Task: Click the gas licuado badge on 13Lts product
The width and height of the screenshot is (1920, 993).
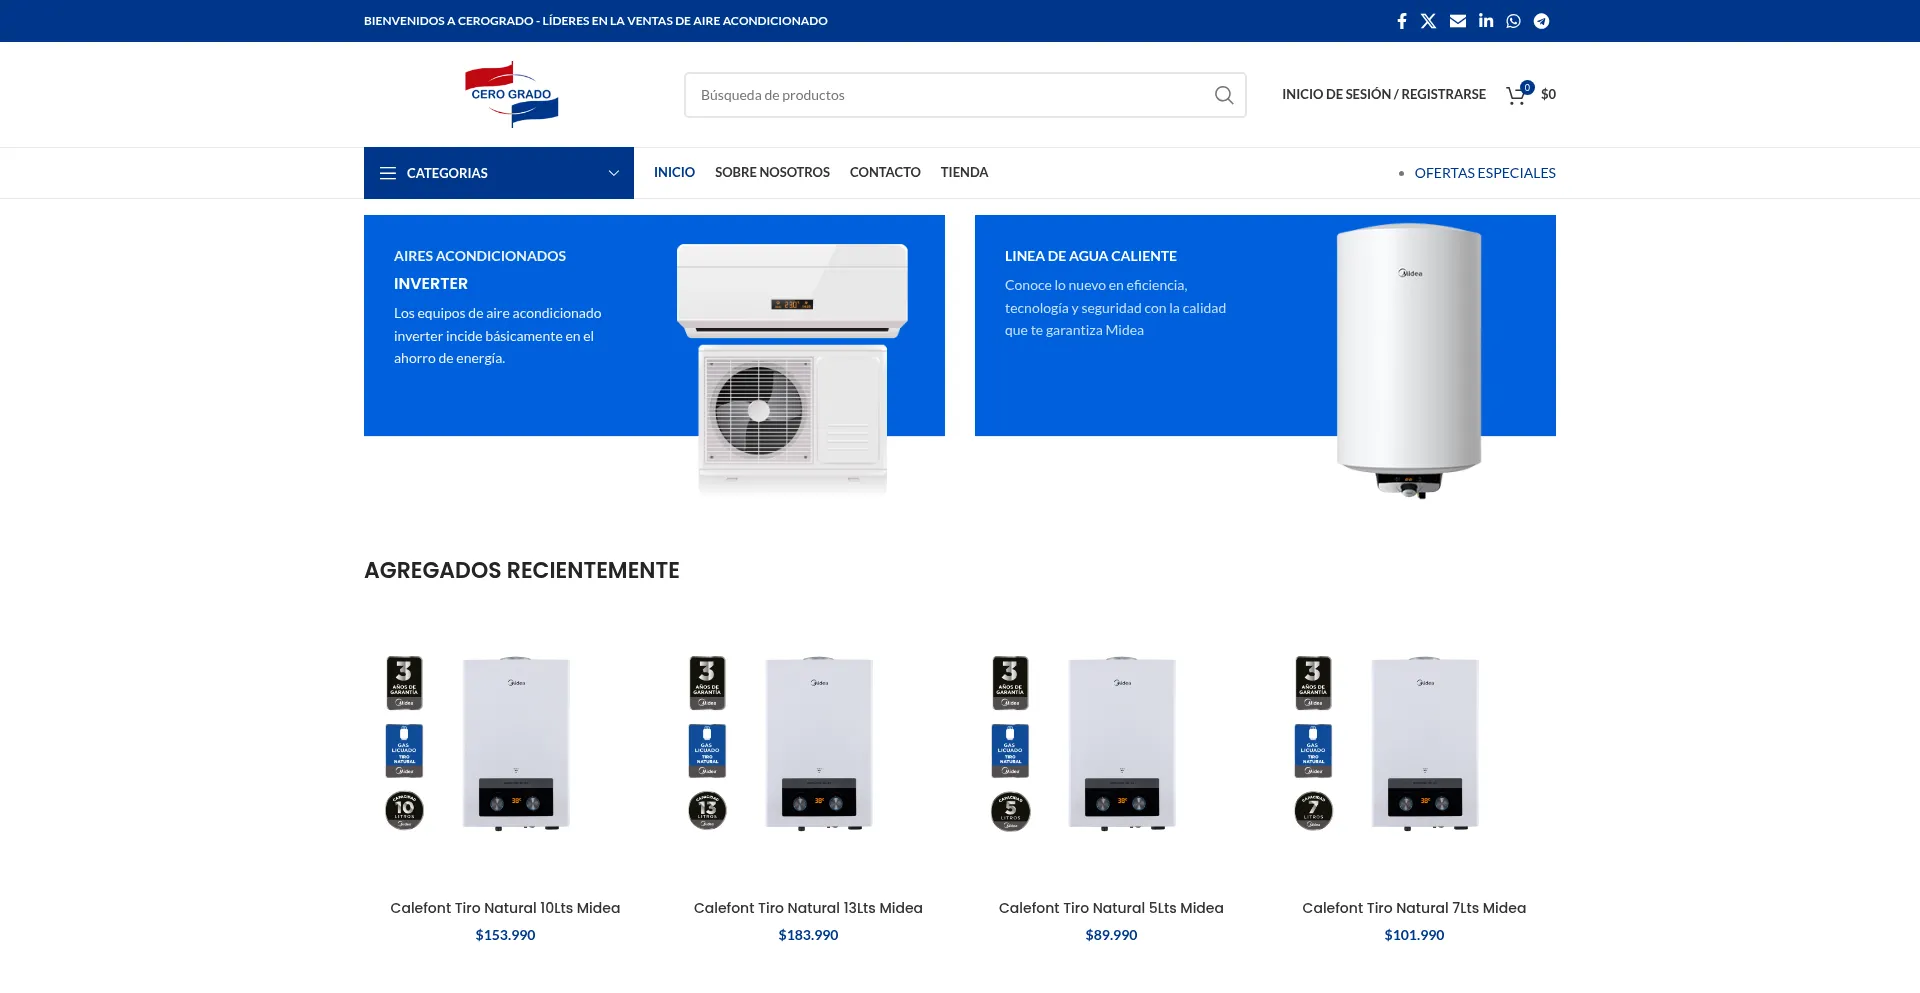Action: click(707, 751)
